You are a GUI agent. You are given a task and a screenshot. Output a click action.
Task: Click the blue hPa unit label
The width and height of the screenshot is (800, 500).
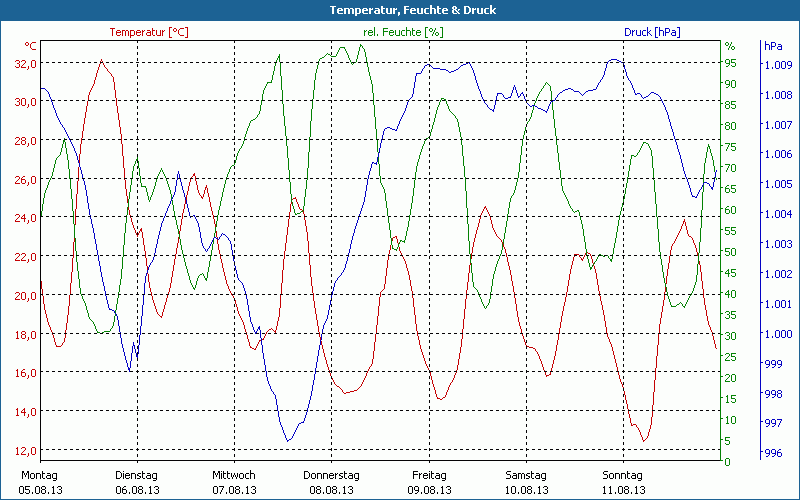[772, 46]
